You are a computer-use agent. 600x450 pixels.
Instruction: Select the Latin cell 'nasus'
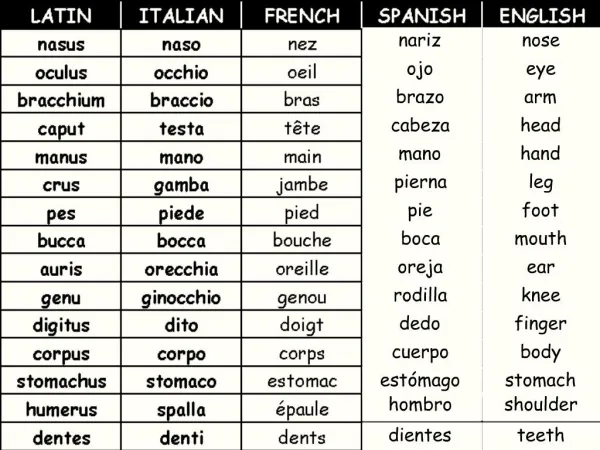click(x=61, y=44)
